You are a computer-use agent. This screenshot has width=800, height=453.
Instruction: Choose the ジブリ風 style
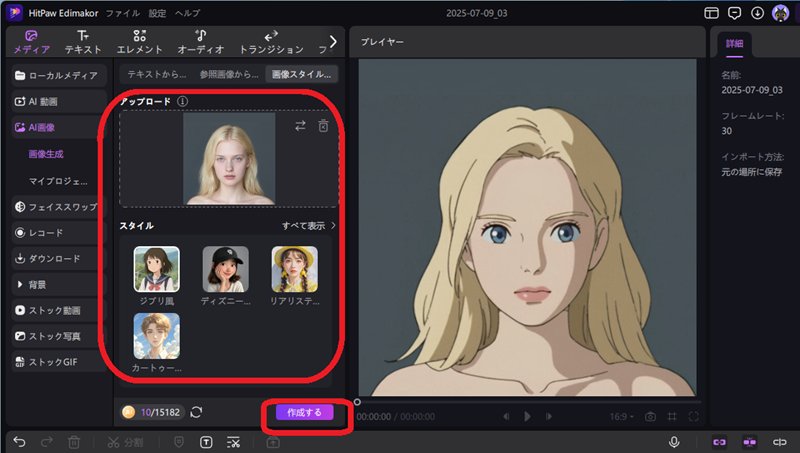(x=157, y=275)
